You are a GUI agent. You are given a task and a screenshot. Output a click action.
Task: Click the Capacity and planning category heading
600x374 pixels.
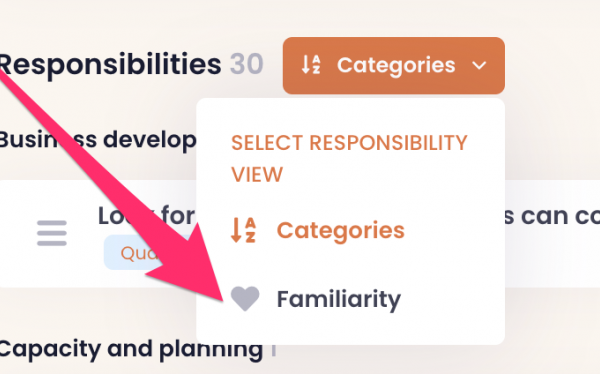(x=131, y=350)
